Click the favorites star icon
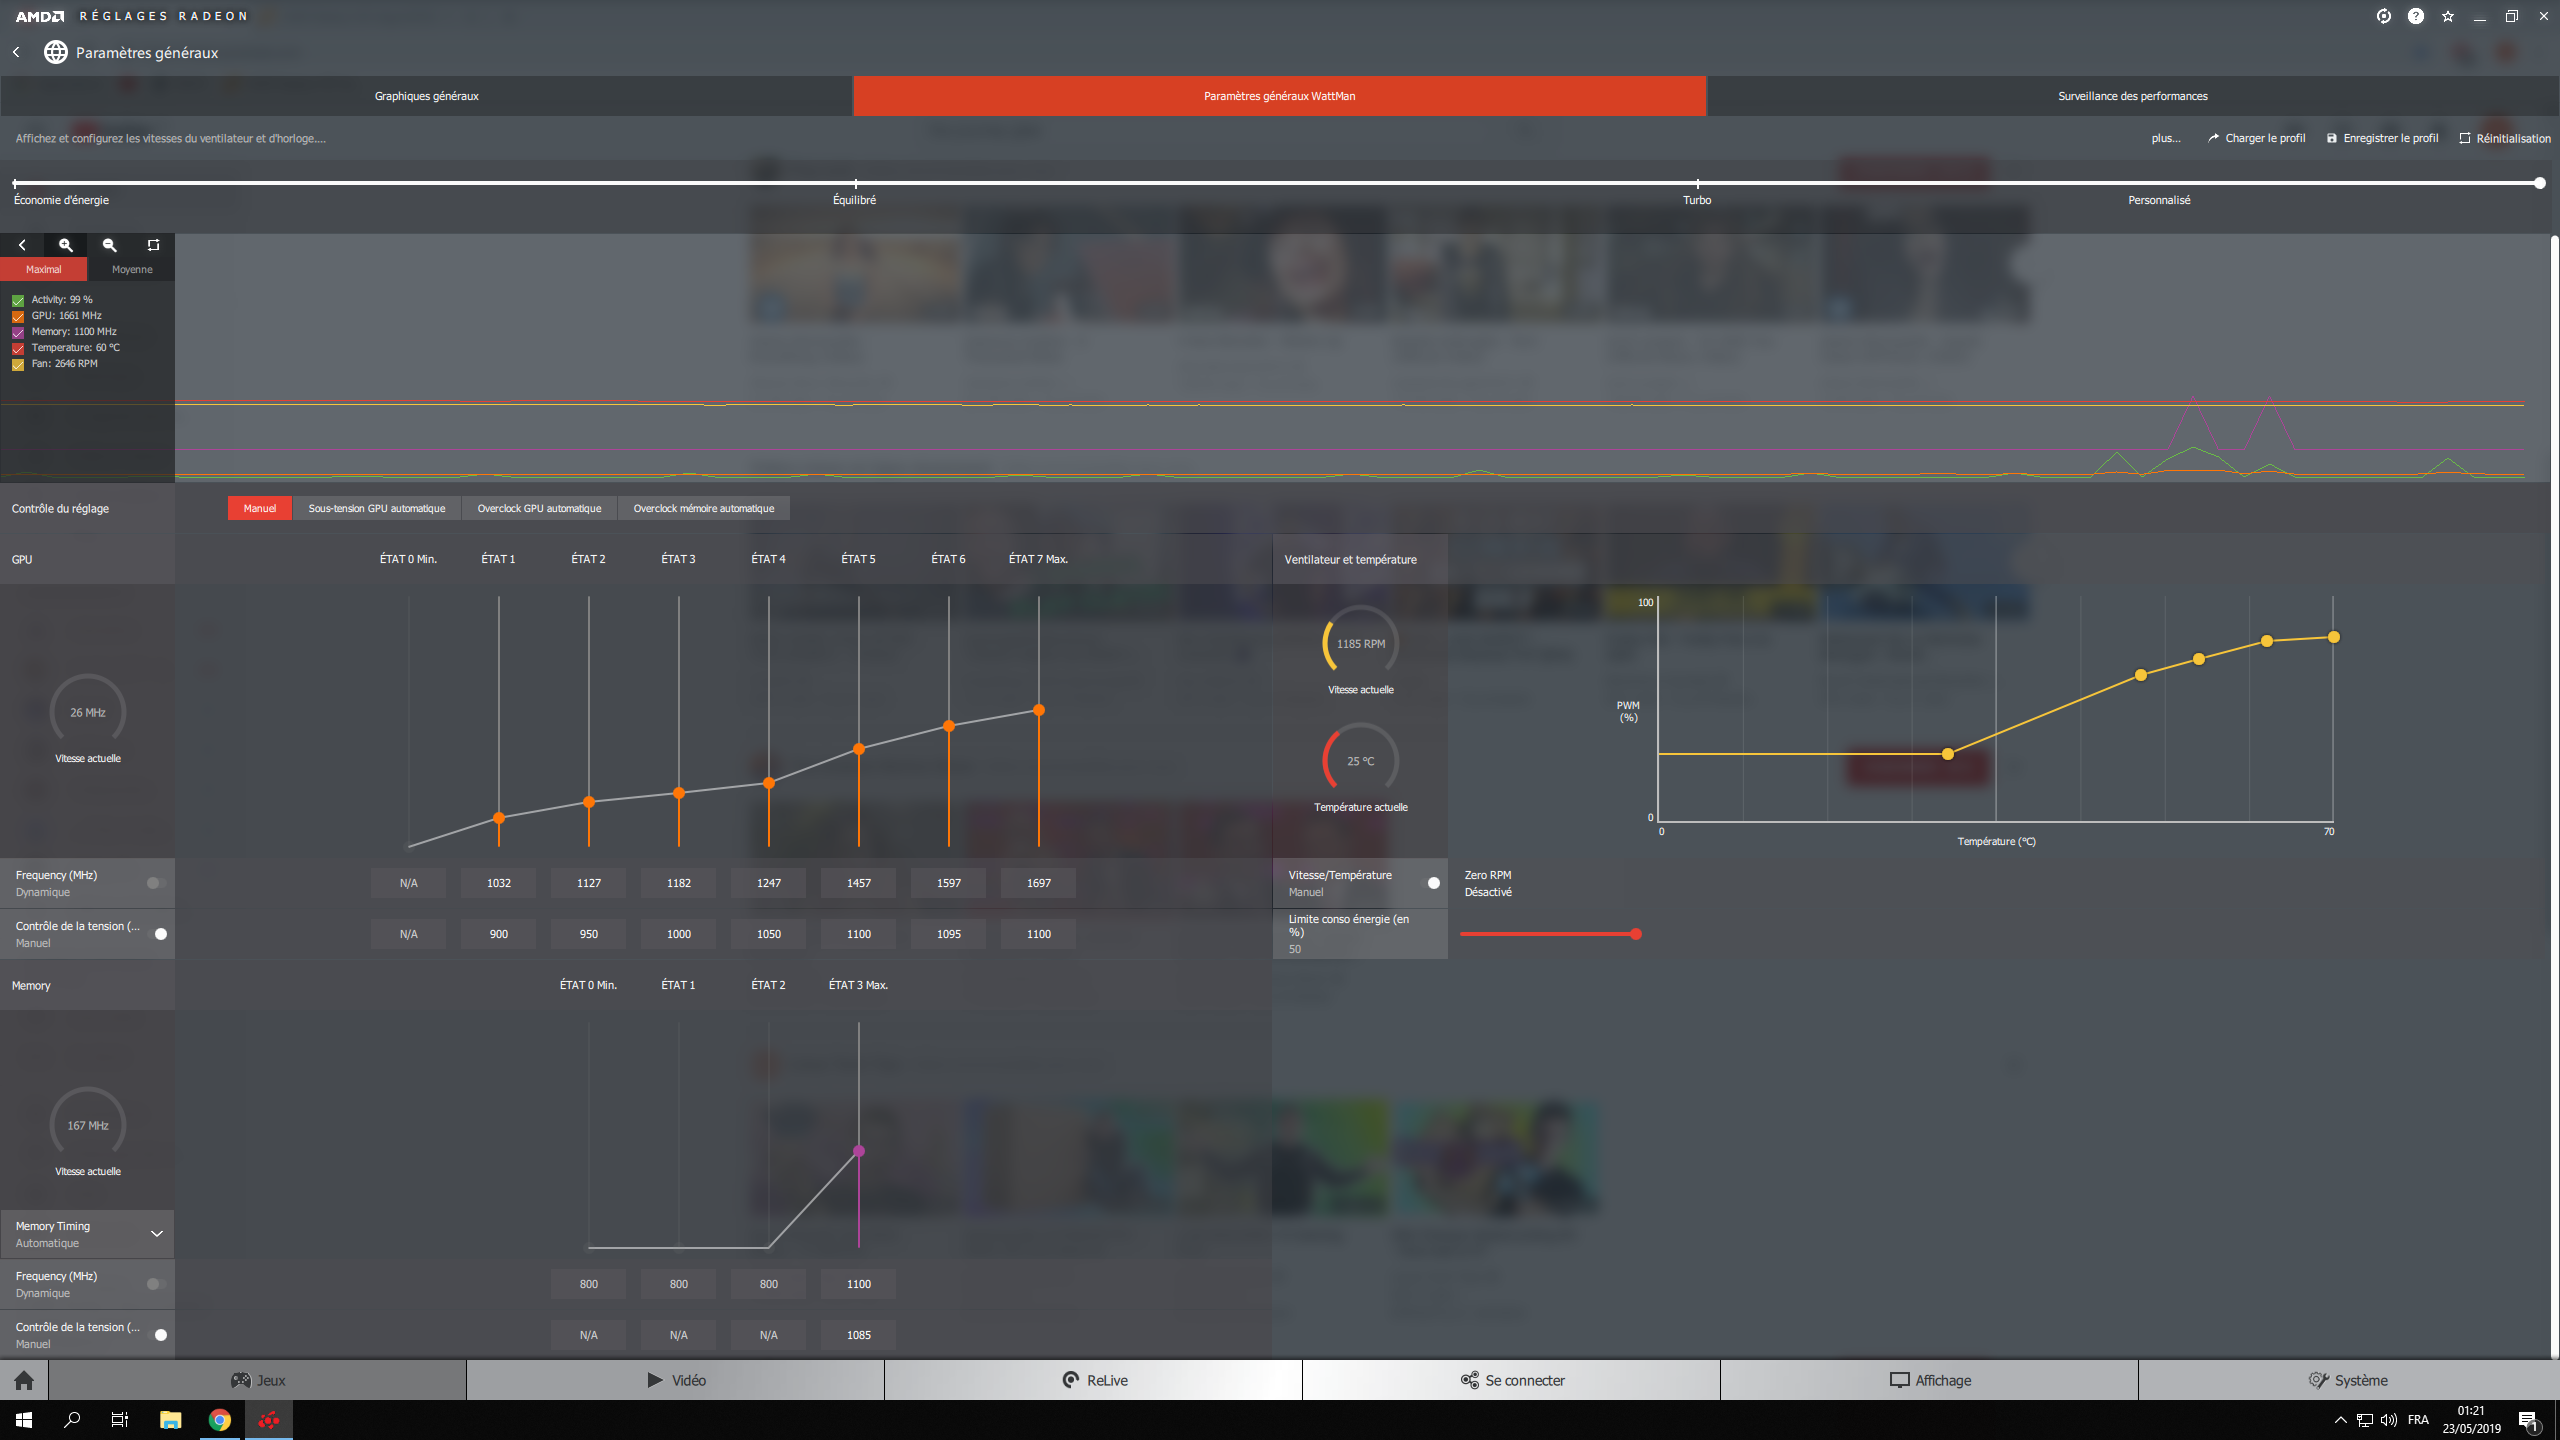 pyautogui.click(x=2448, y=16)
